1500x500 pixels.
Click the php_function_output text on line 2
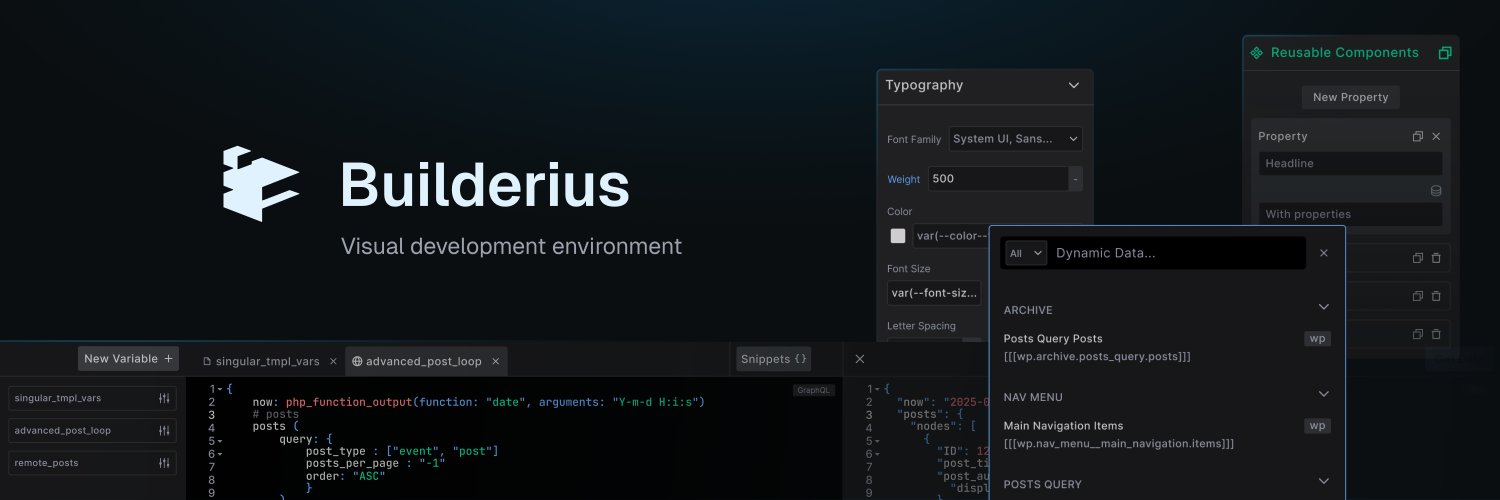click(349, 402)
